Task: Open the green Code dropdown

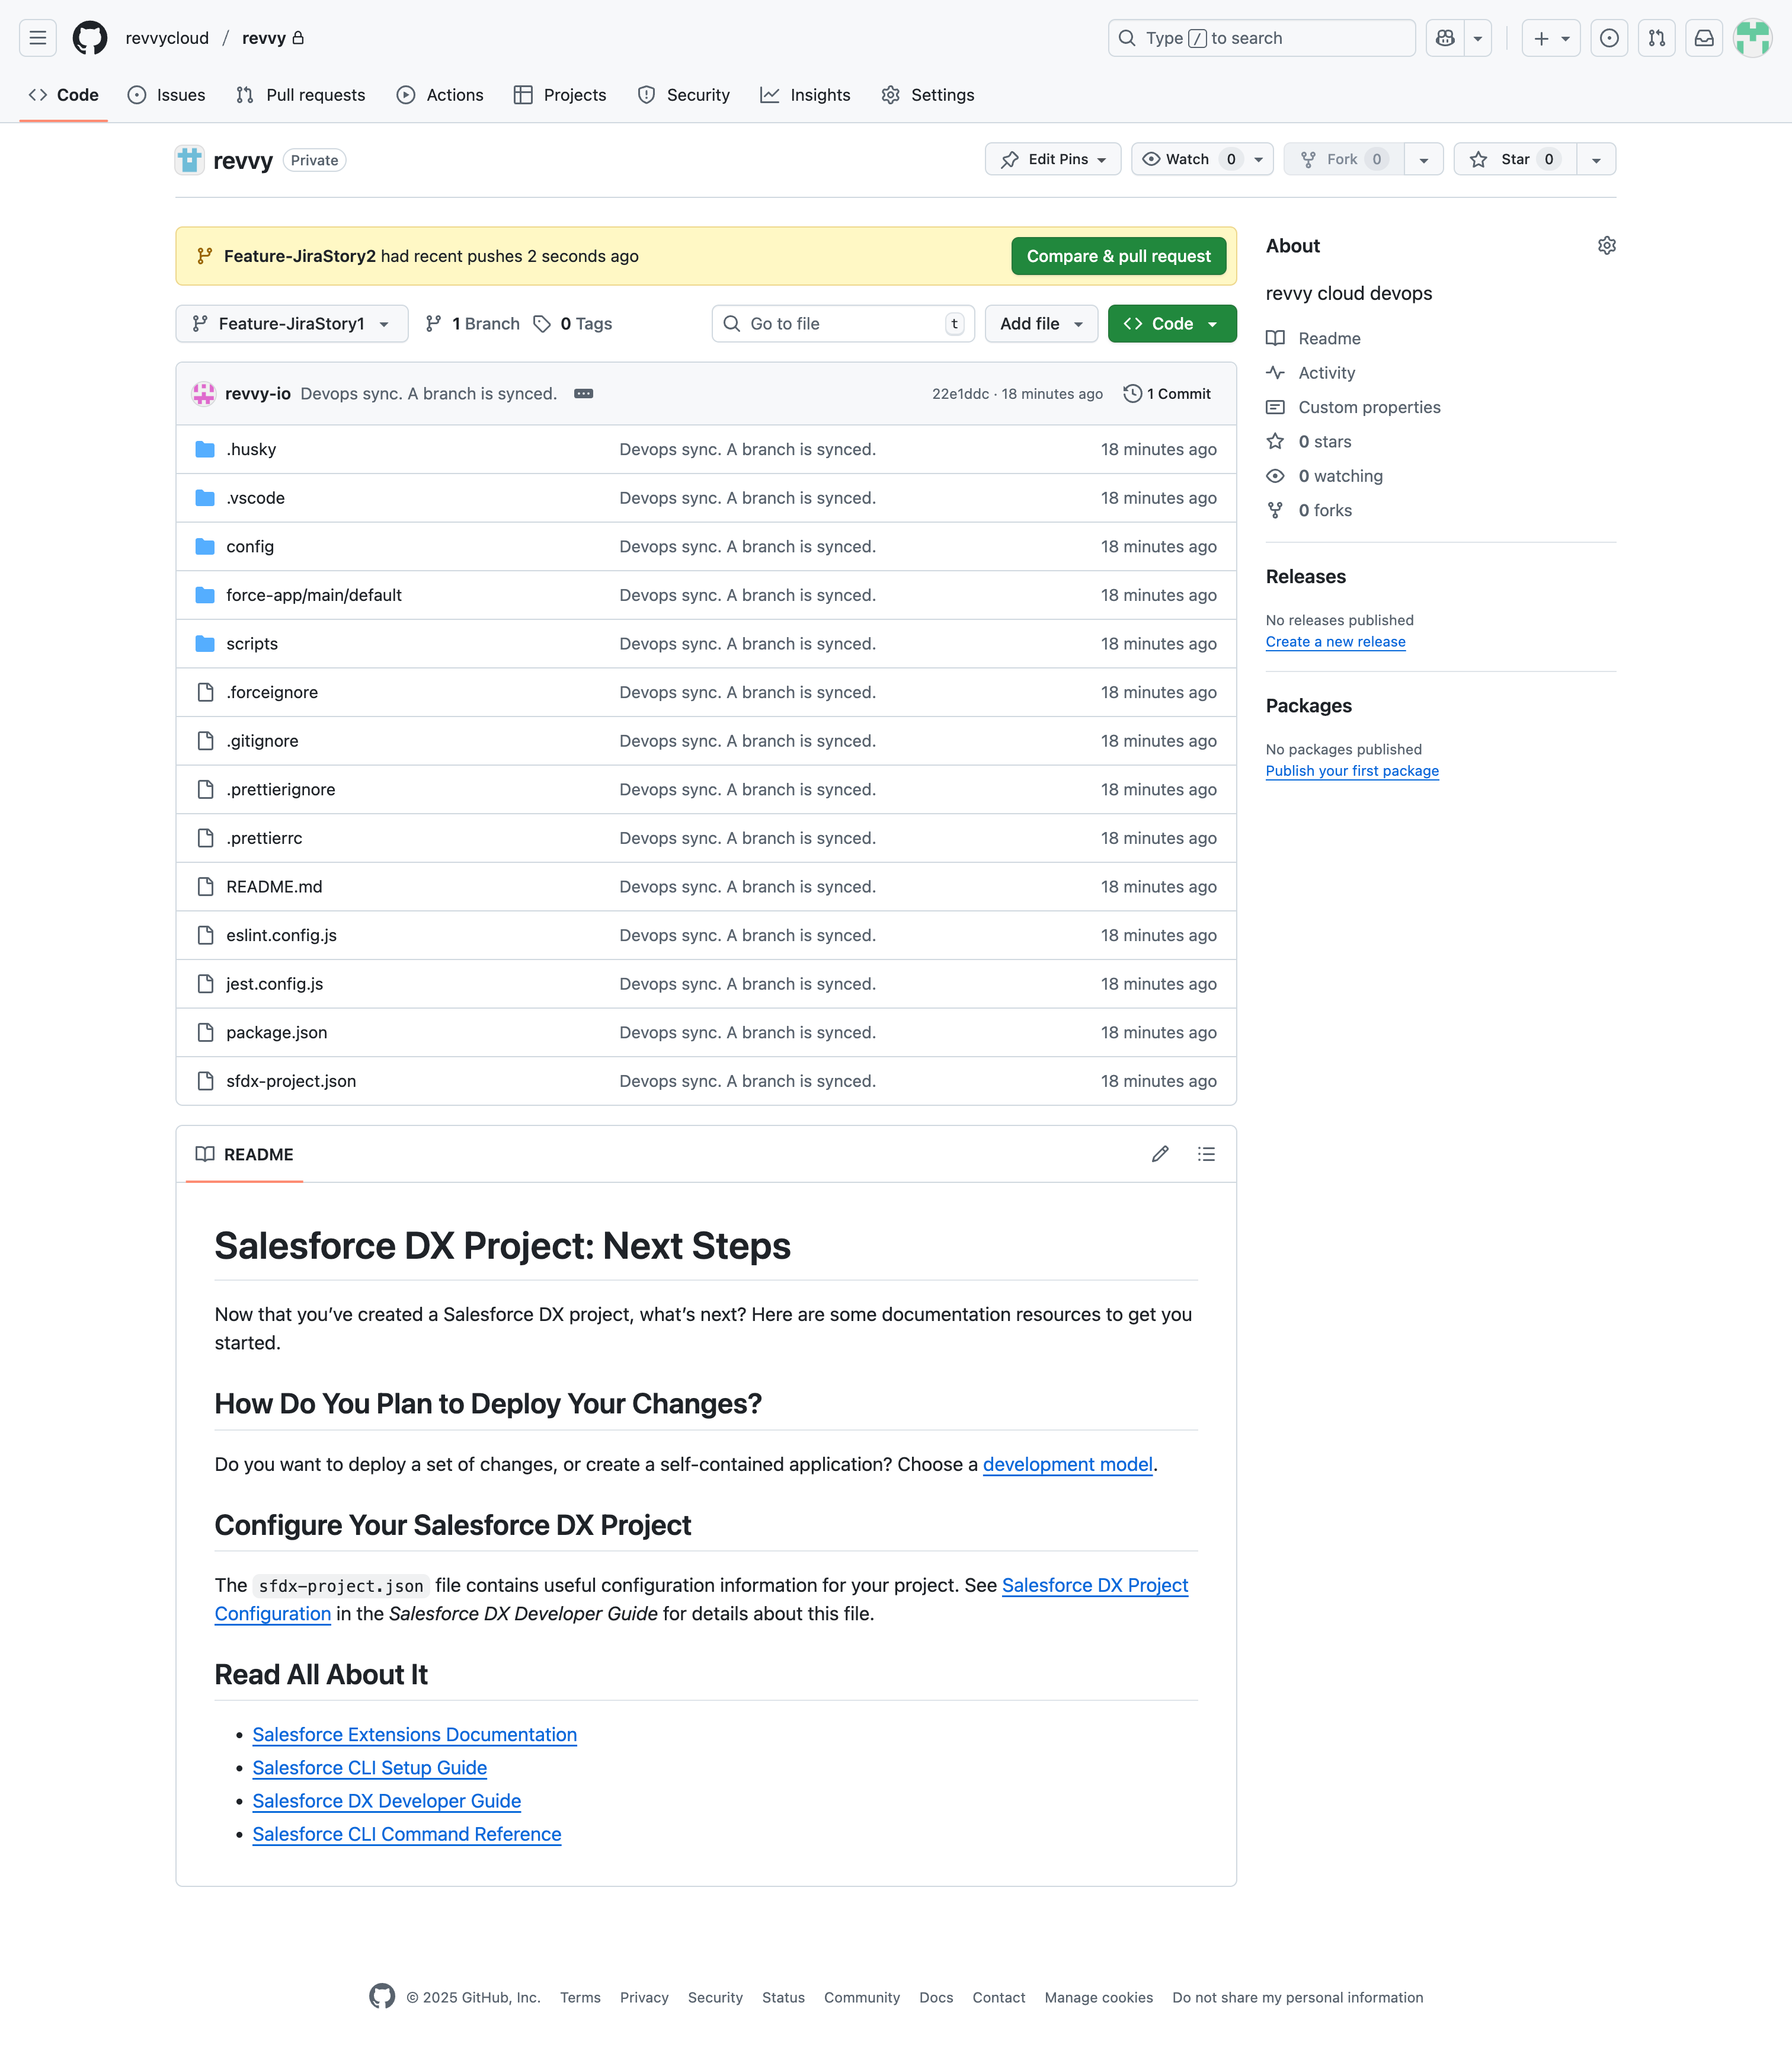Action: (1172, 324)
